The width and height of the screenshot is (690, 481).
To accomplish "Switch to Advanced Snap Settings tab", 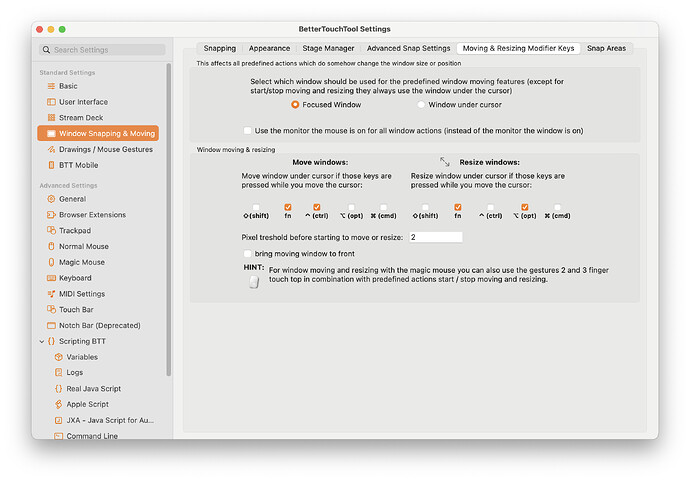I will point(408,48).
